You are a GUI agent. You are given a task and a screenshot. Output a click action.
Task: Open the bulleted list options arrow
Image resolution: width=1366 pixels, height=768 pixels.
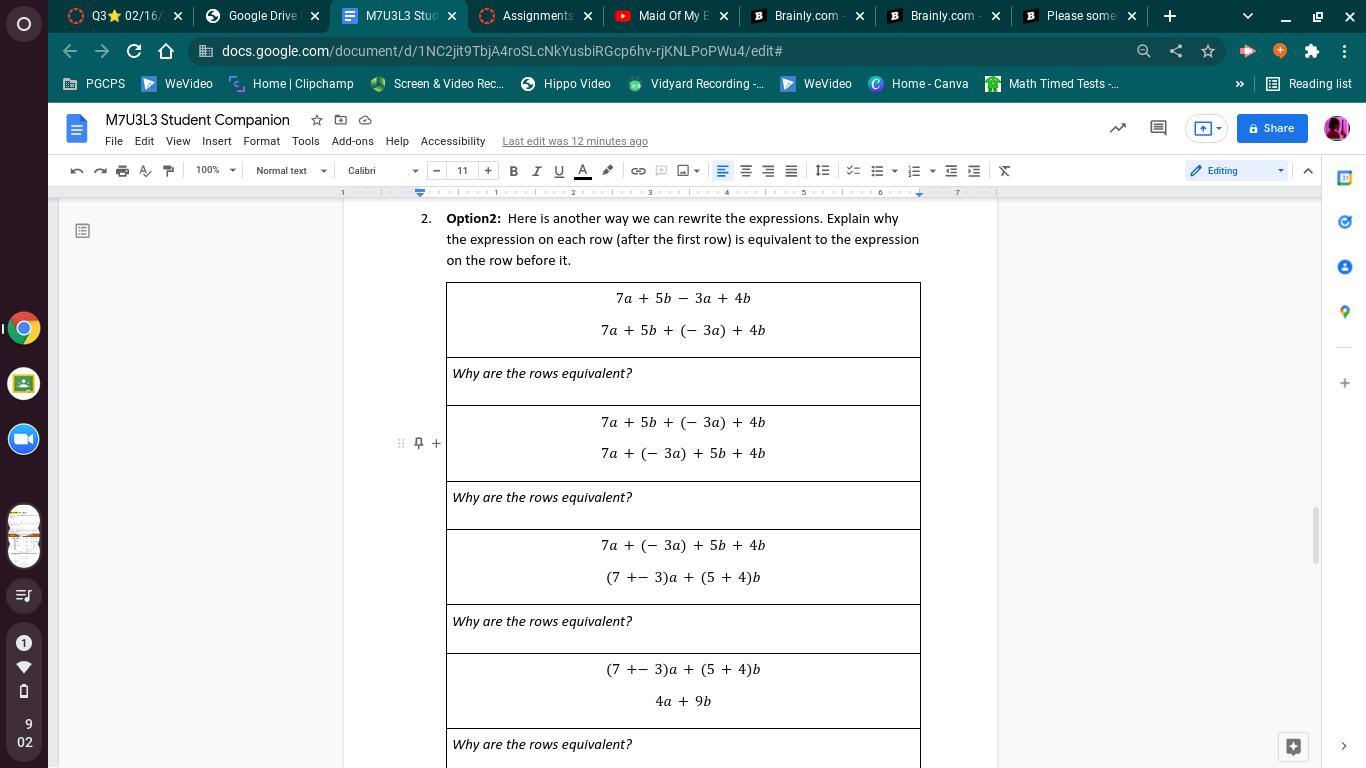point(894,171)
